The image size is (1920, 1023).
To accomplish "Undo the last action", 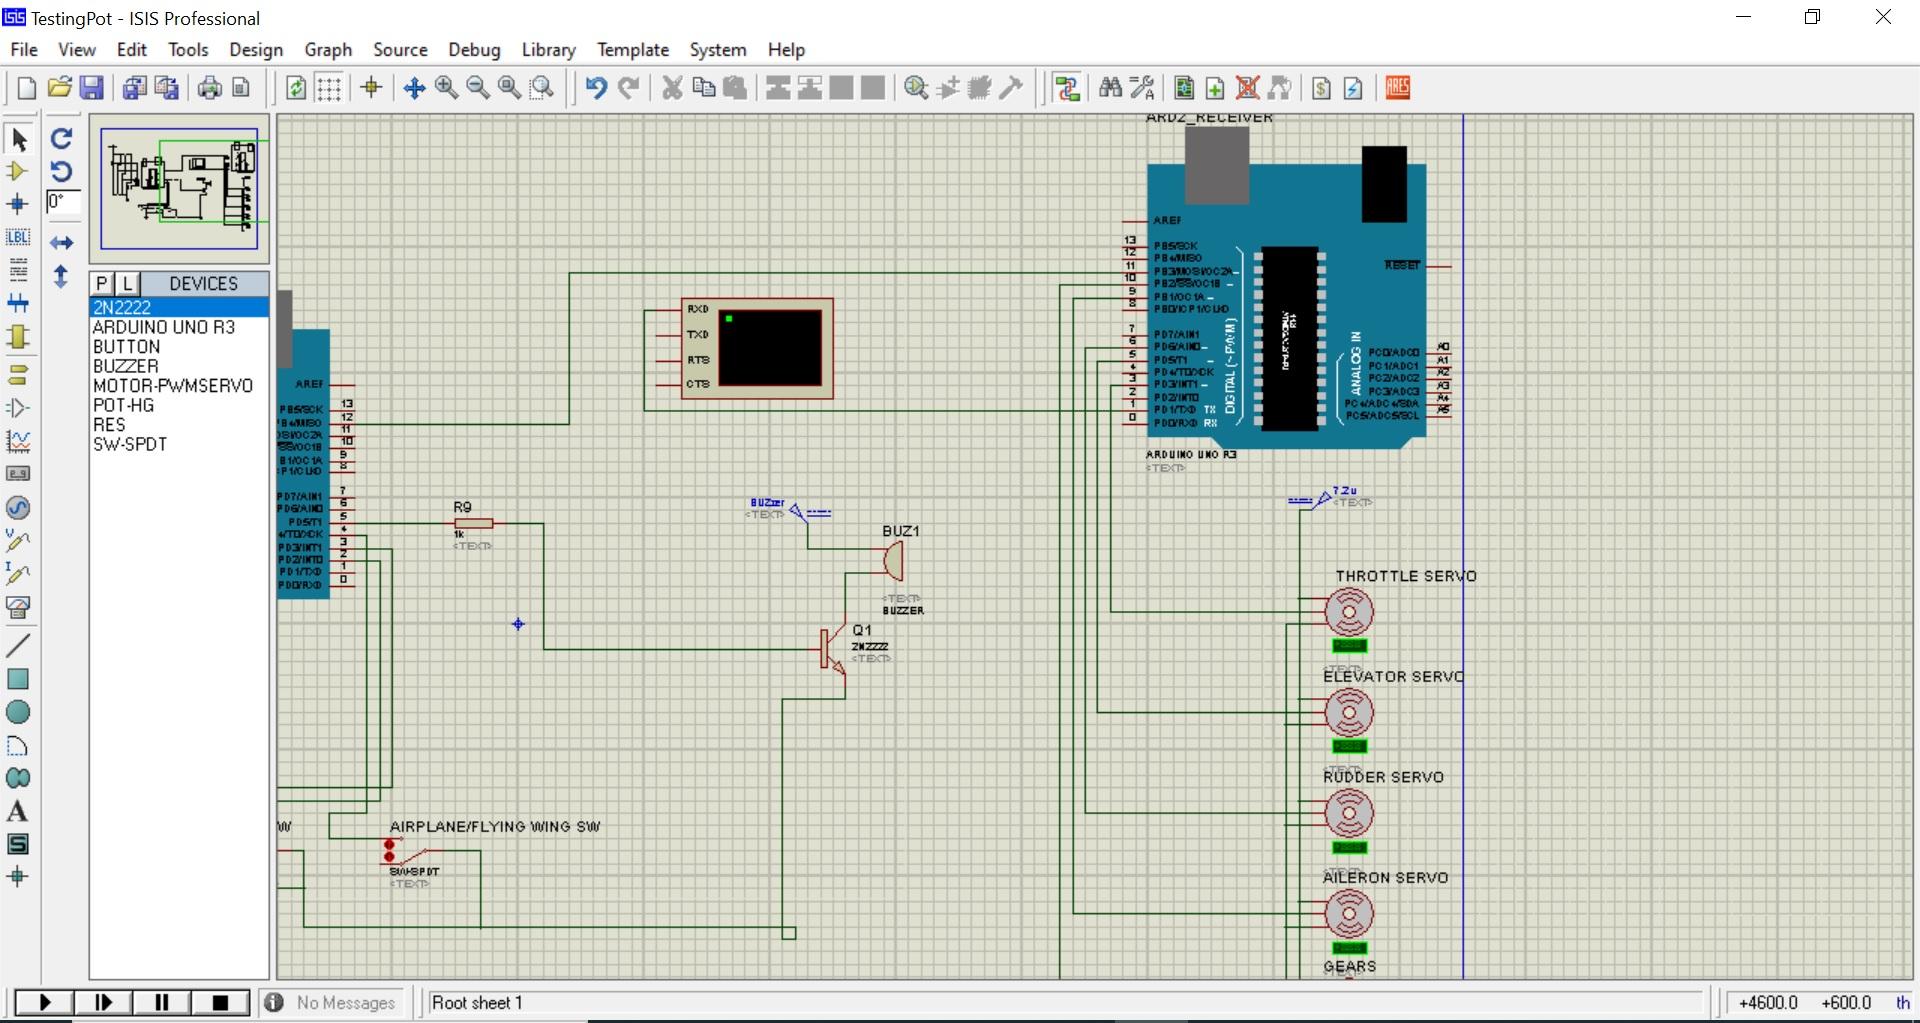I will [596, 88].
